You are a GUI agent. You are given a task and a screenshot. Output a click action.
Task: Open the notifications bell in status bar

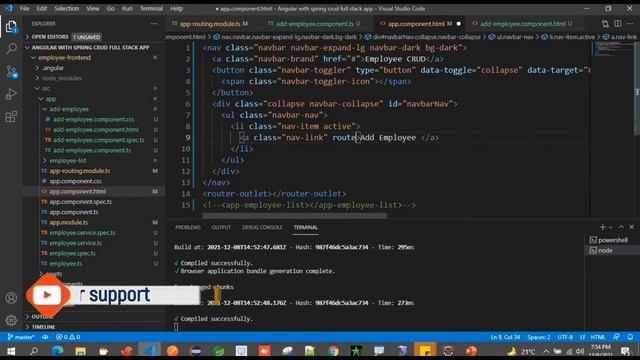[x=630, y=337]
